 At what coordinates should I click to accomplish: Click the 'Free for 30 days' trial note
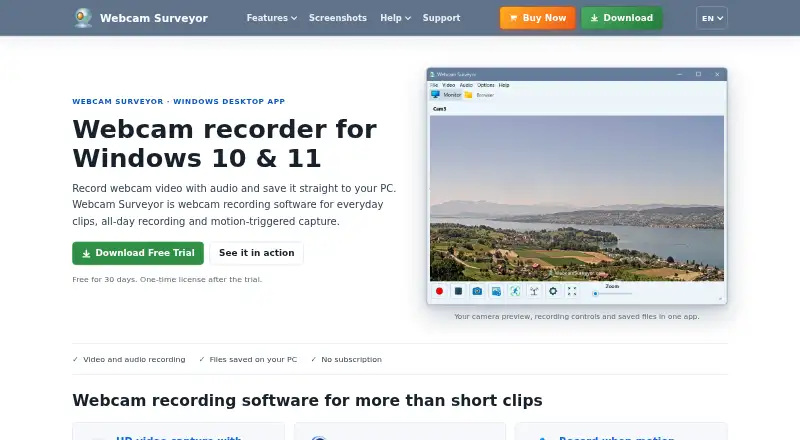[167, 280]
